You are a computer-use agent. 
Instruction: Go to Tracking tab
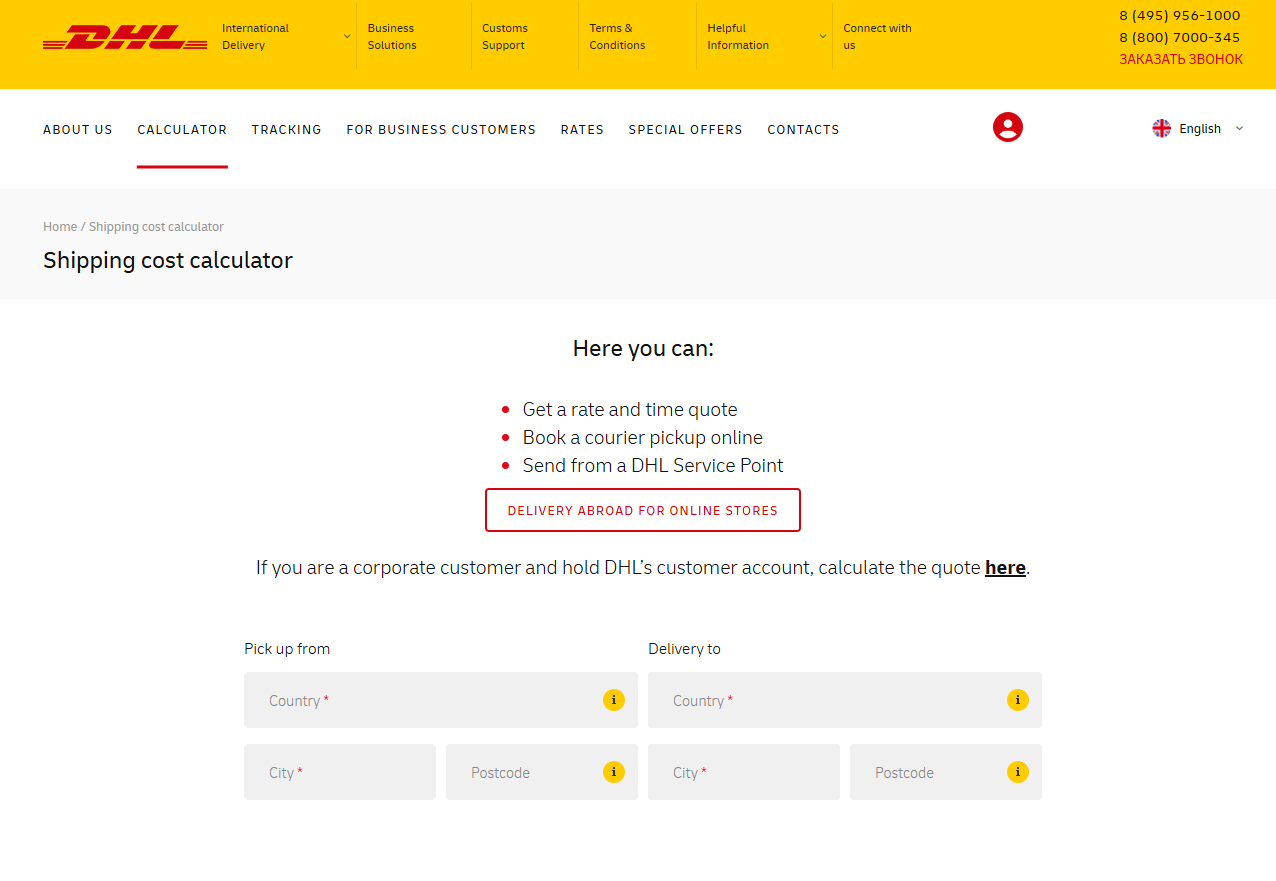pos(287,129)
